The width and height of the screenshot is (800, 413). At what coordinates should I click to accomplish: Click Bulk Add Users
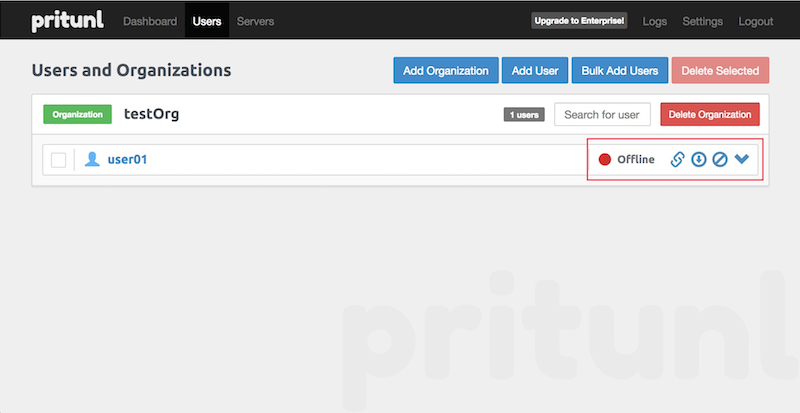620,71
